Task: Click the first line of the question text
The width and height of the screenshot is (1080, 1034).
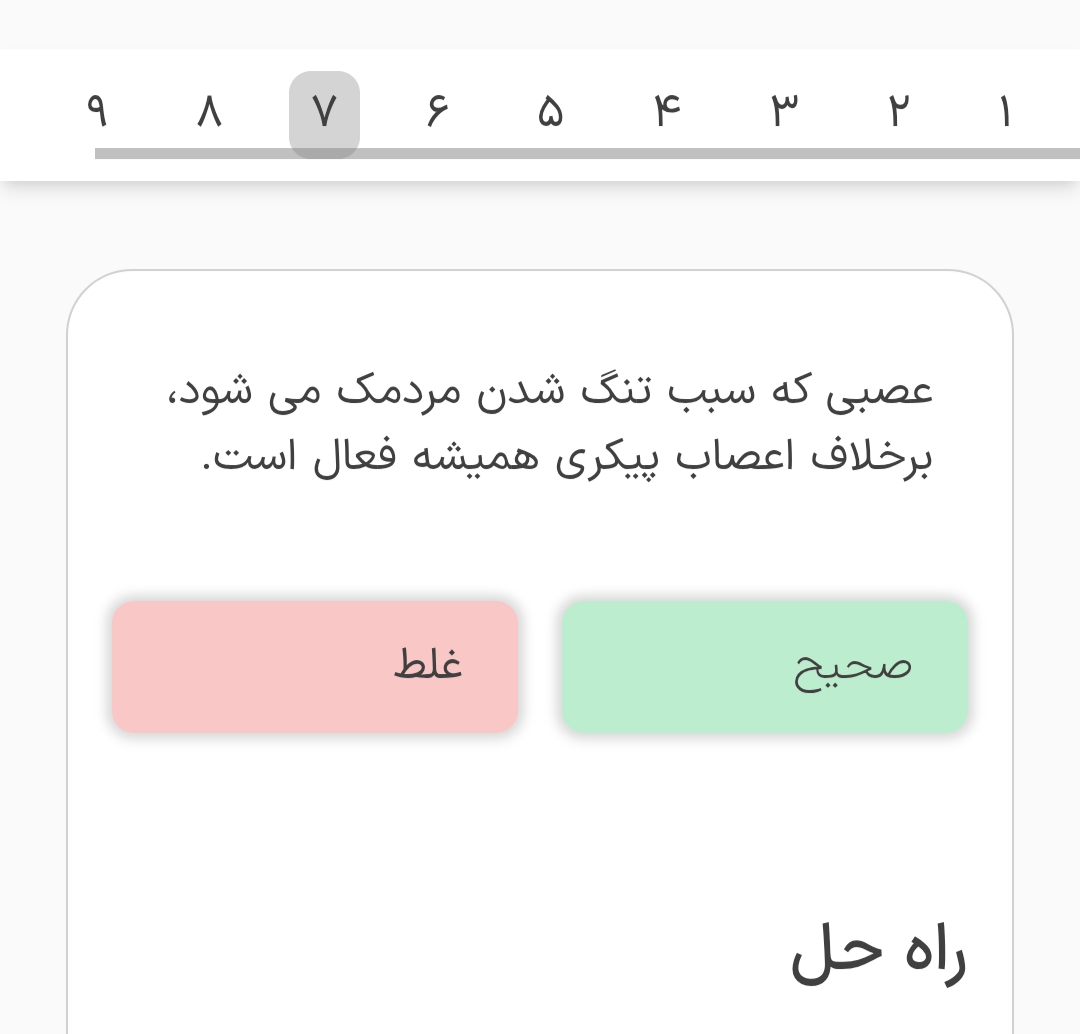Action: tap(550, 390)
